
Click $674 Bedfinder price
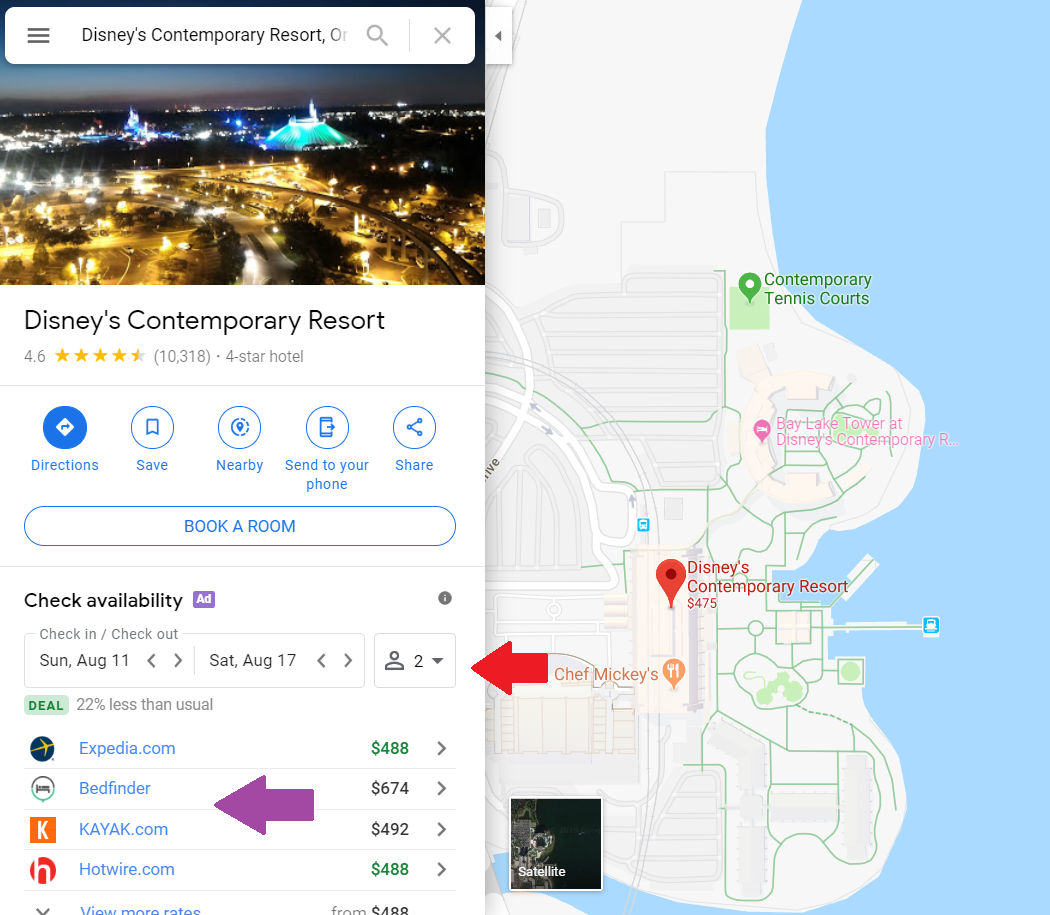pos(390,788)
